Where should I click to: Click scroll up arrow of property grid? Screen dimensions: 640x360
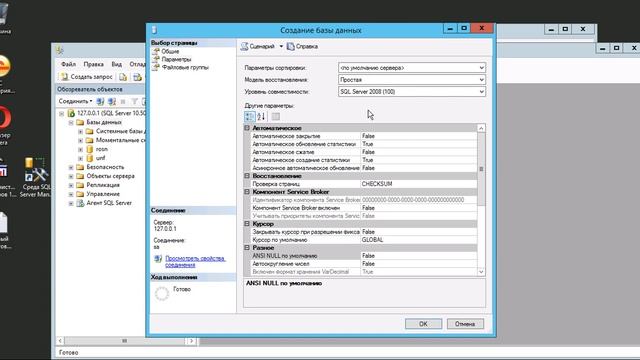[x=481, y=128]
